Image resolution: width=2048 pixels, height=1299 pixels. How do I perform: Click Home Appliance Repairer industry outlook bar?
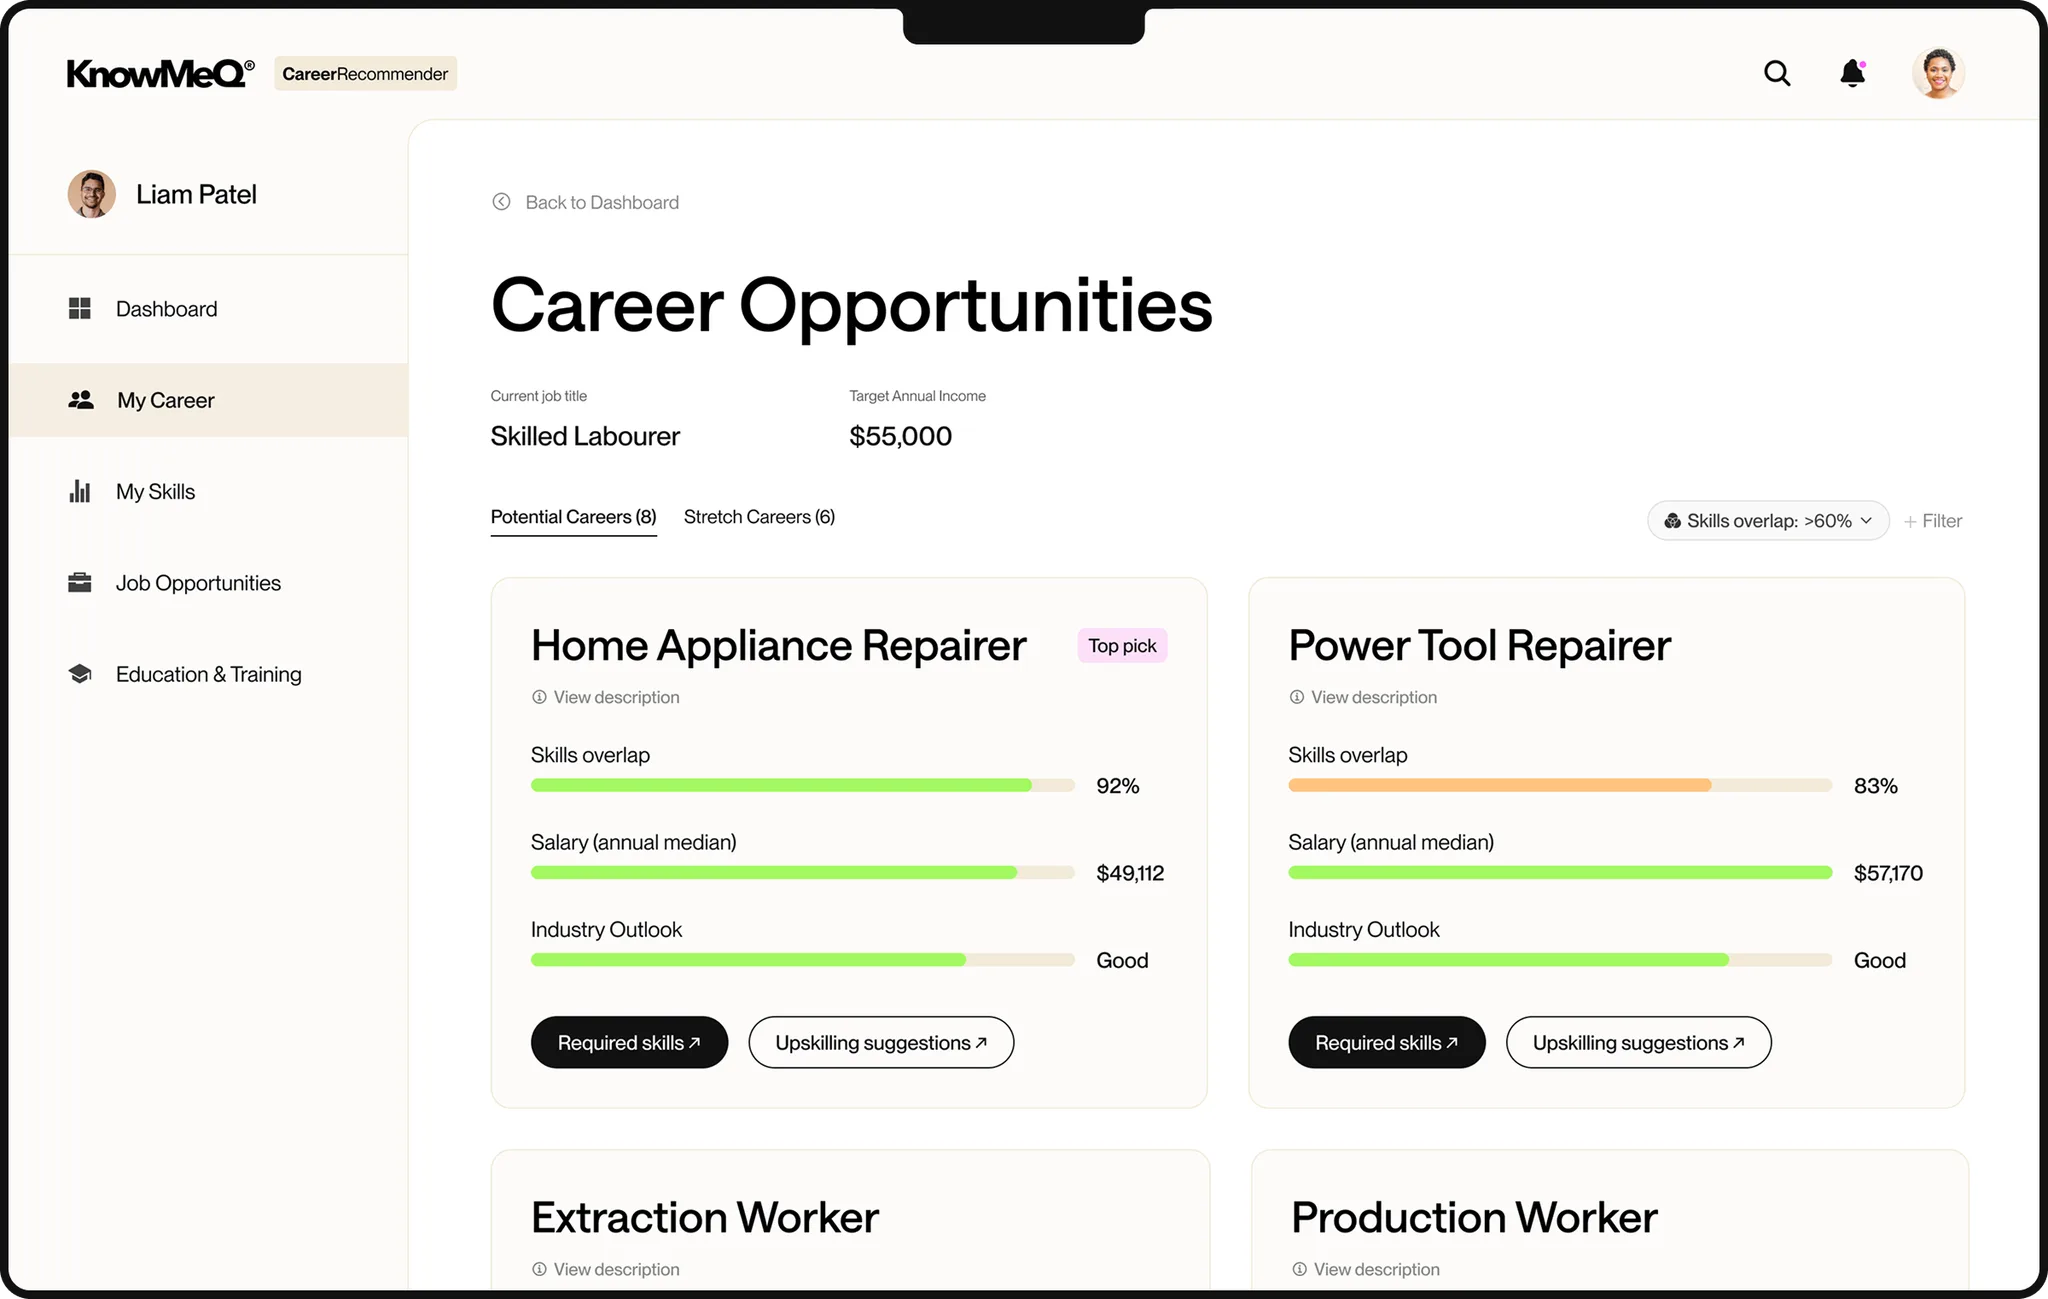pyautogui.click(x=803, y=960)
